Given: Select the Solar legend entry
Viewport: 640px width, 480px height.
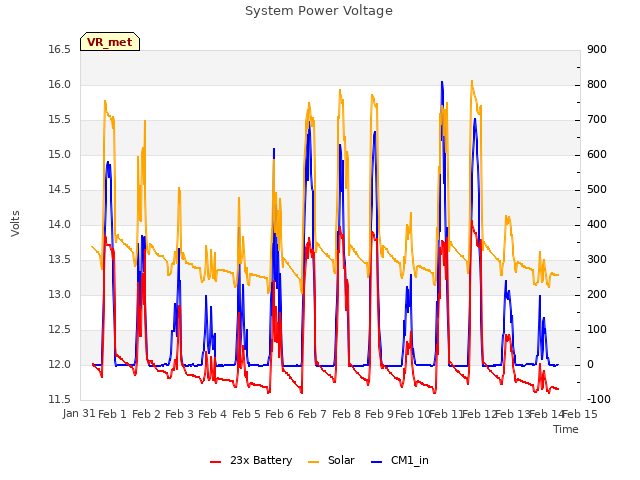Looking at the screenshot, I should pyautogui.click(x=331, y=460).
